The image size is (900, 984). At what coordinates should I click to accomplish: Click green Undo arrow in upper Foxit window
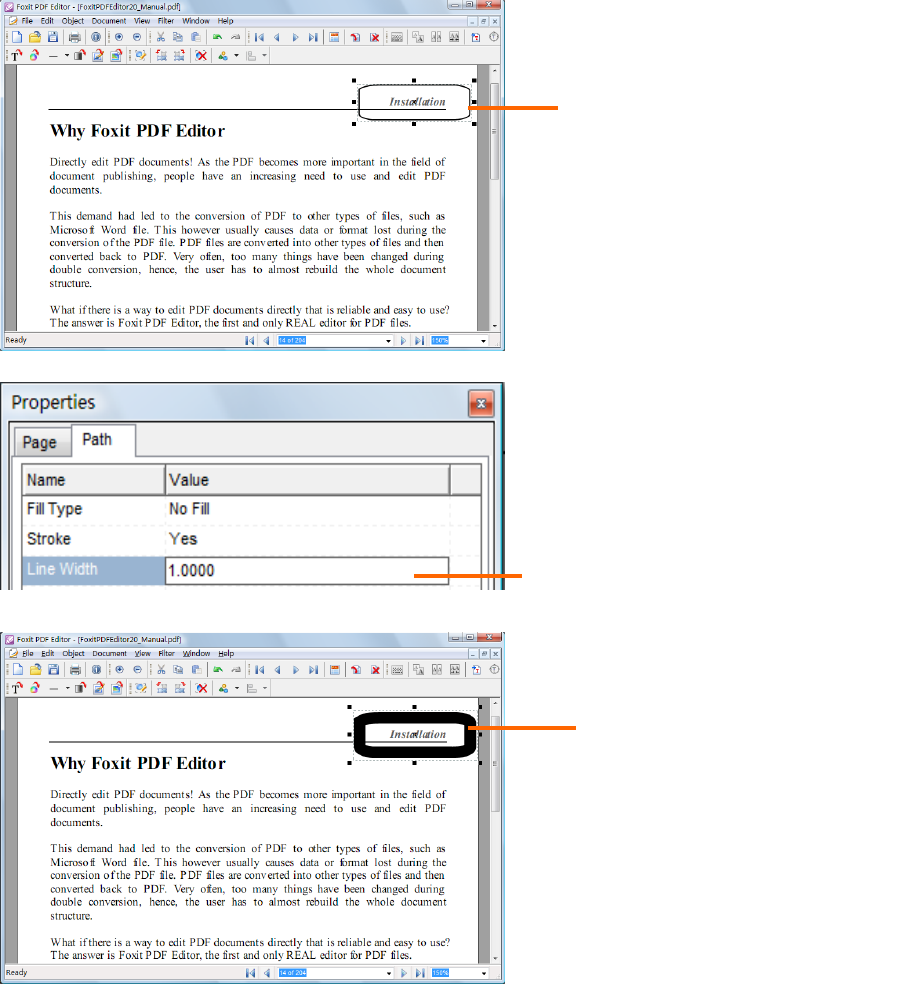click(x=217, y=37)
